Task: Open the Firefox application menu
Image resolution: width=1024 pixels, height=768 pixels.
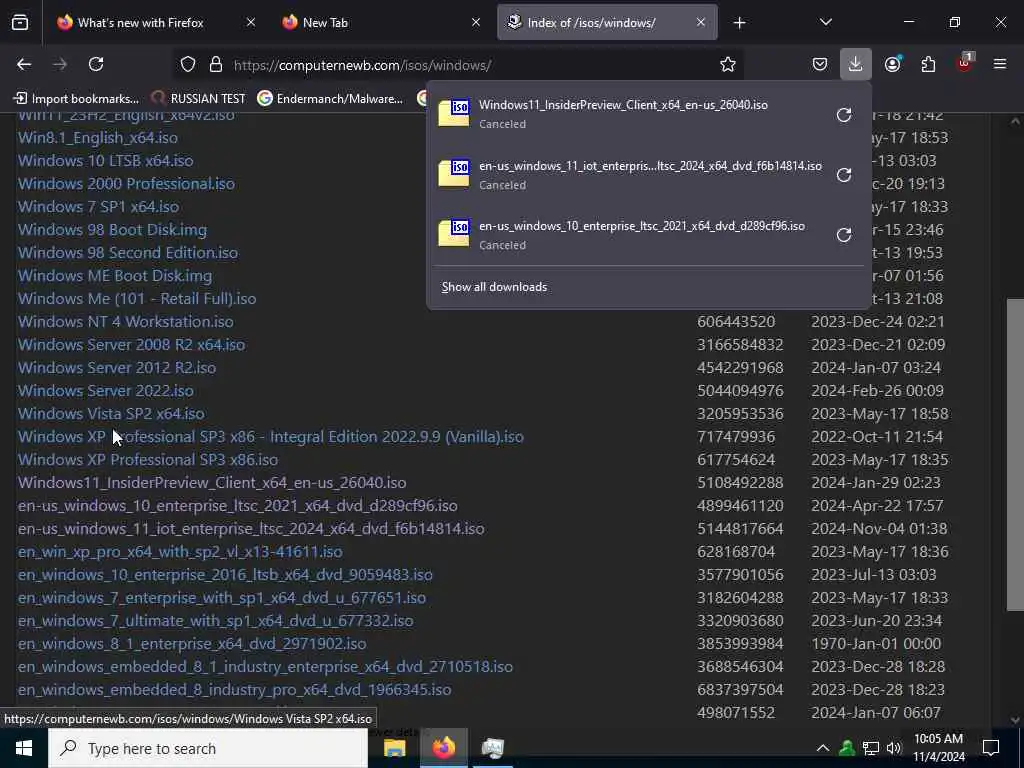Action: [999, 64]
